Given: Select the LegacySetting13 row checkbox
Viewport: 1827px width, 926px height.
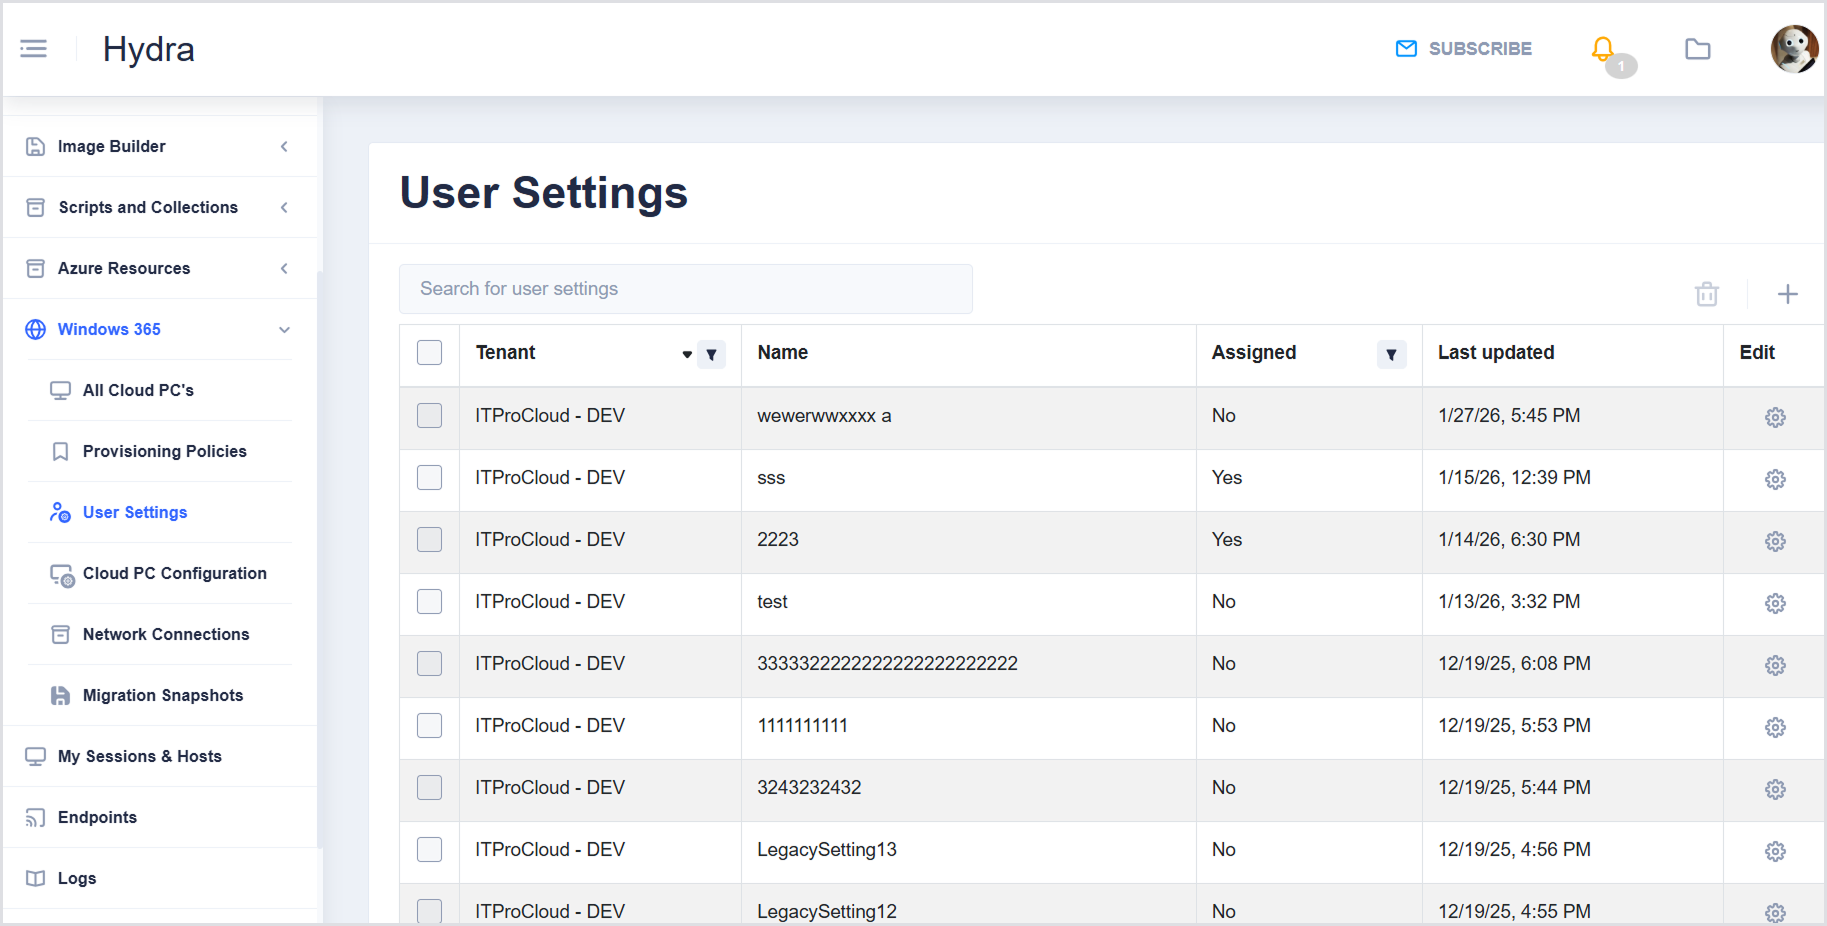Looking at the screenshot, I should tap(429, 850).
